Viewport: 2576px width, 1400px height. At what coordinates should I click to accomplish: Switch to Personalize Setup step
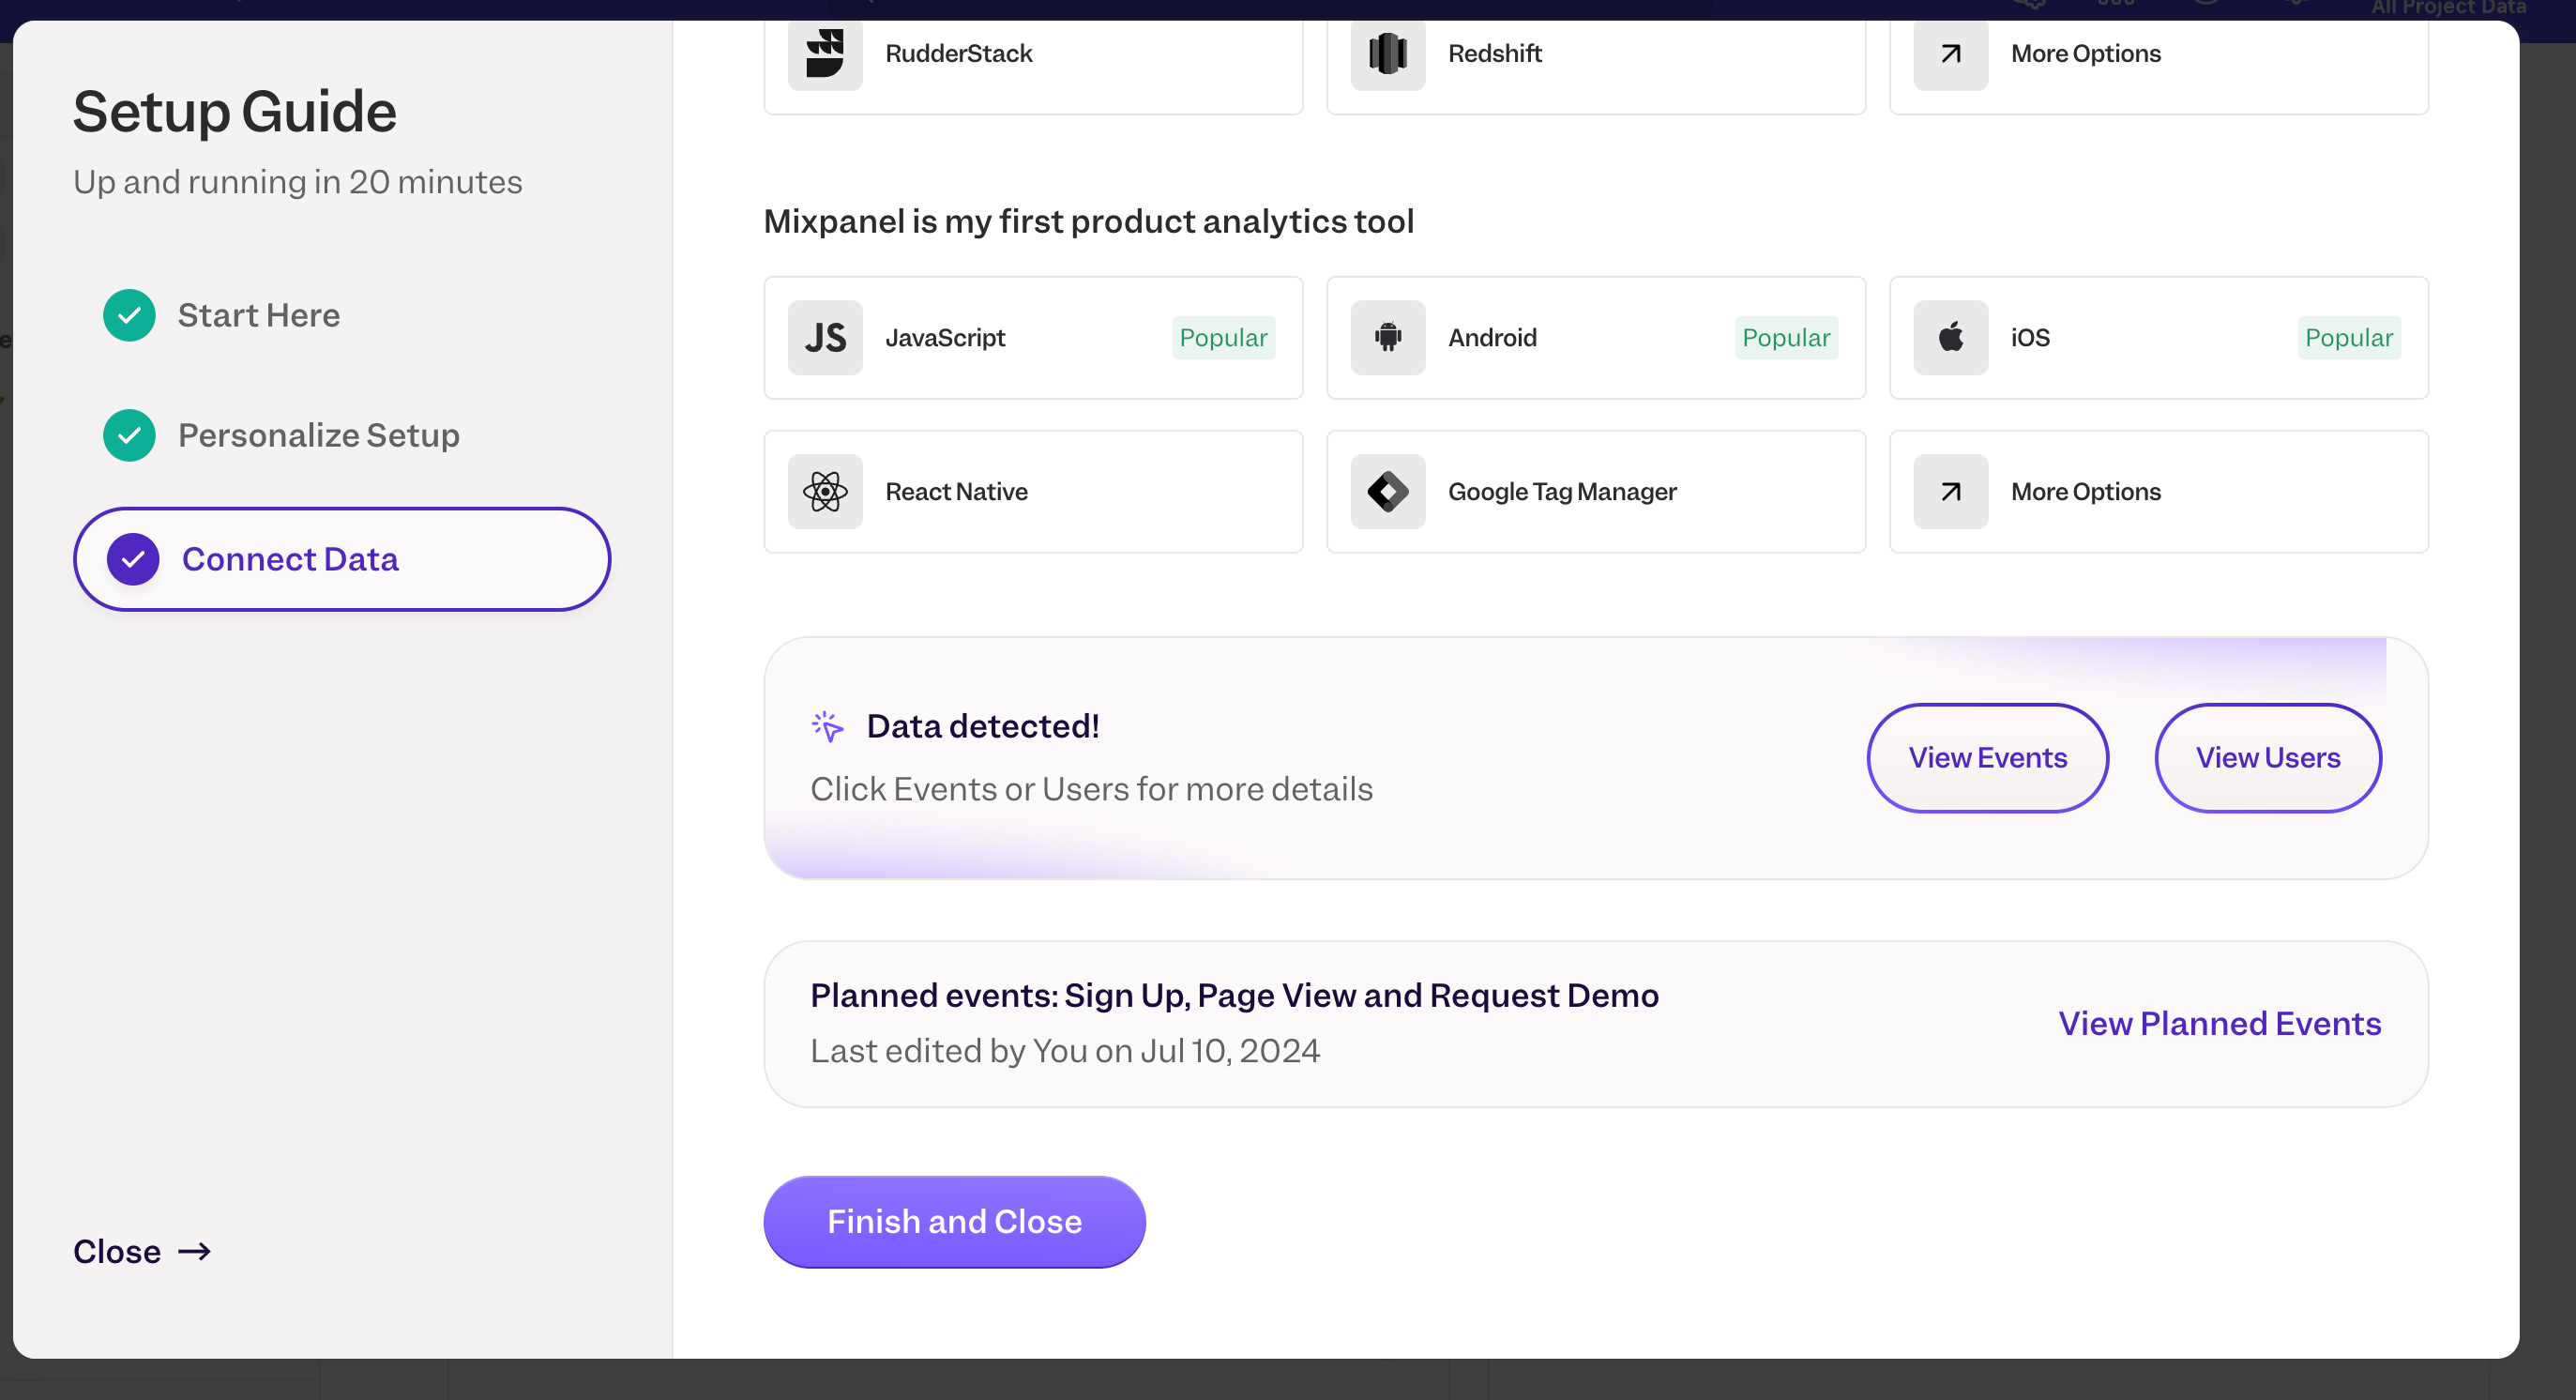point(318,435)
